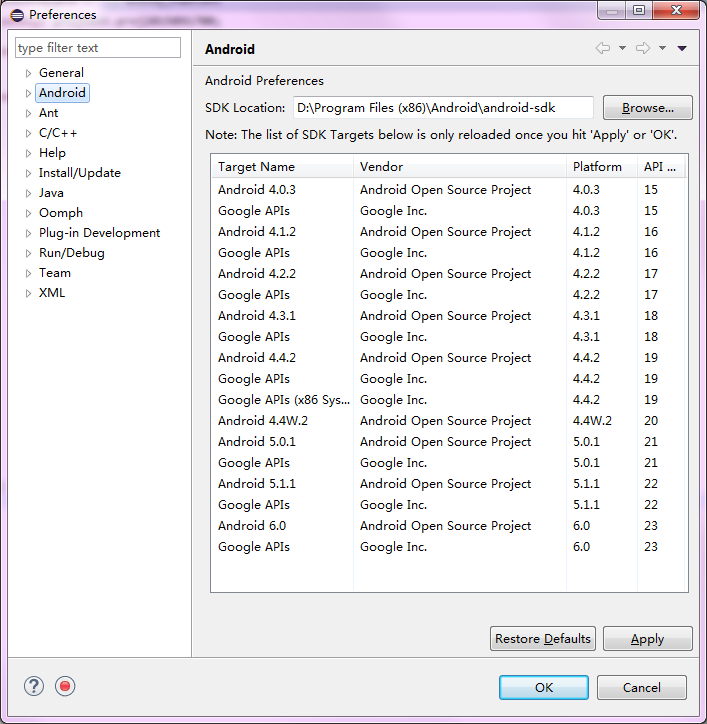Select Install/Update preferences category
707x724 pixels.
(80, 173)
